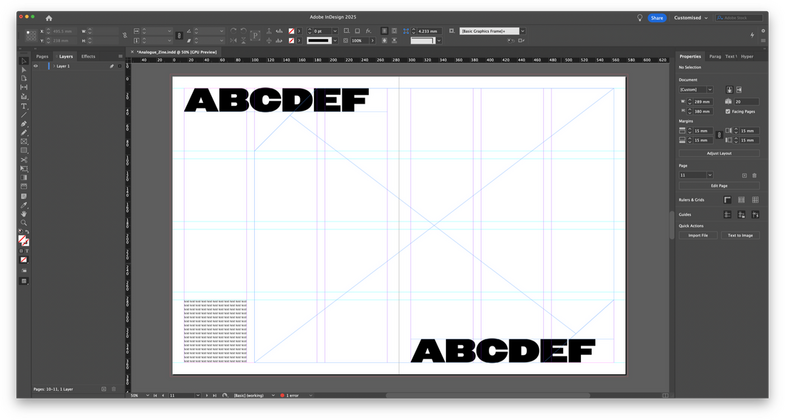Viewport: 785px width, 420px height.
Task: Click the fill/stroke color swatch in toolbox
Action: [x=24, y=240]
